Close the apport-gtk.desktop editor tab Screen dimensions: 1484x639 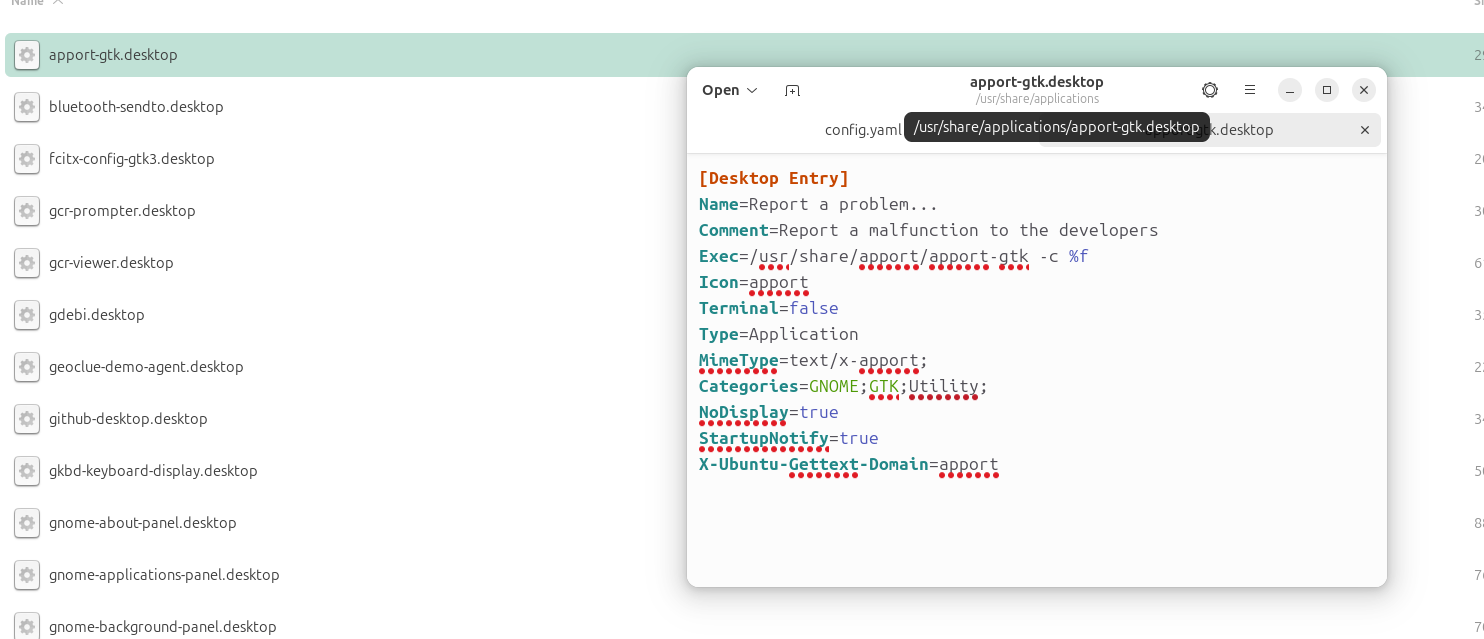point(1365,130)
